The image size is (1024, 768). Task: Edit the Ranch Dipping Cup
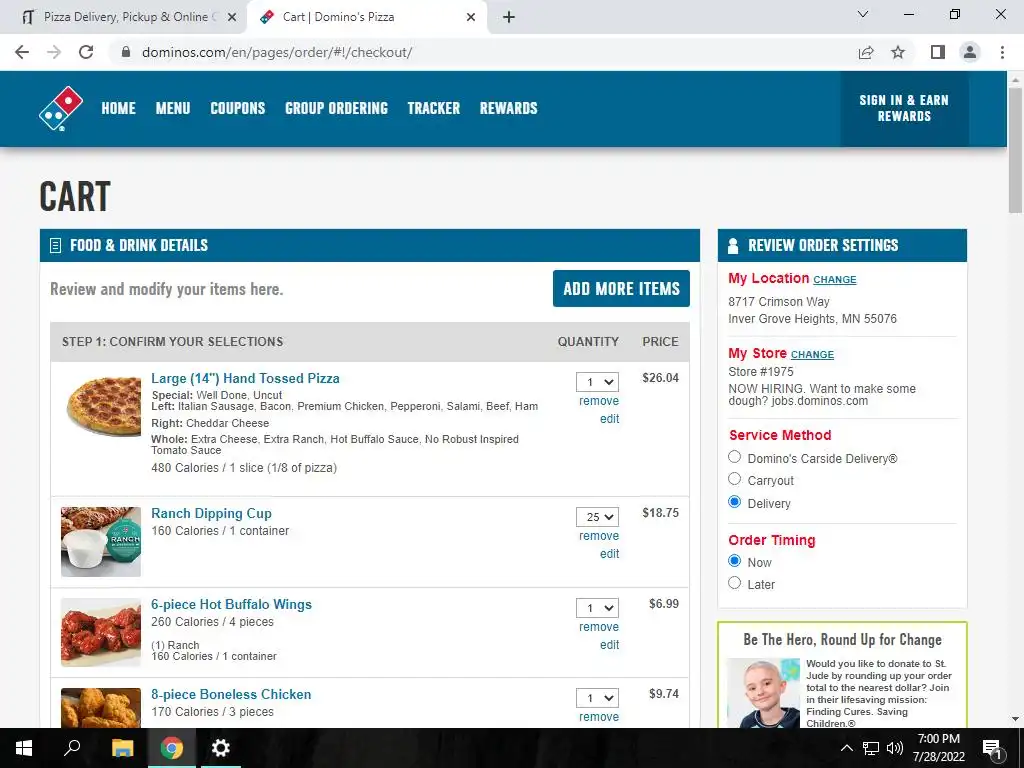coord(609,554)
